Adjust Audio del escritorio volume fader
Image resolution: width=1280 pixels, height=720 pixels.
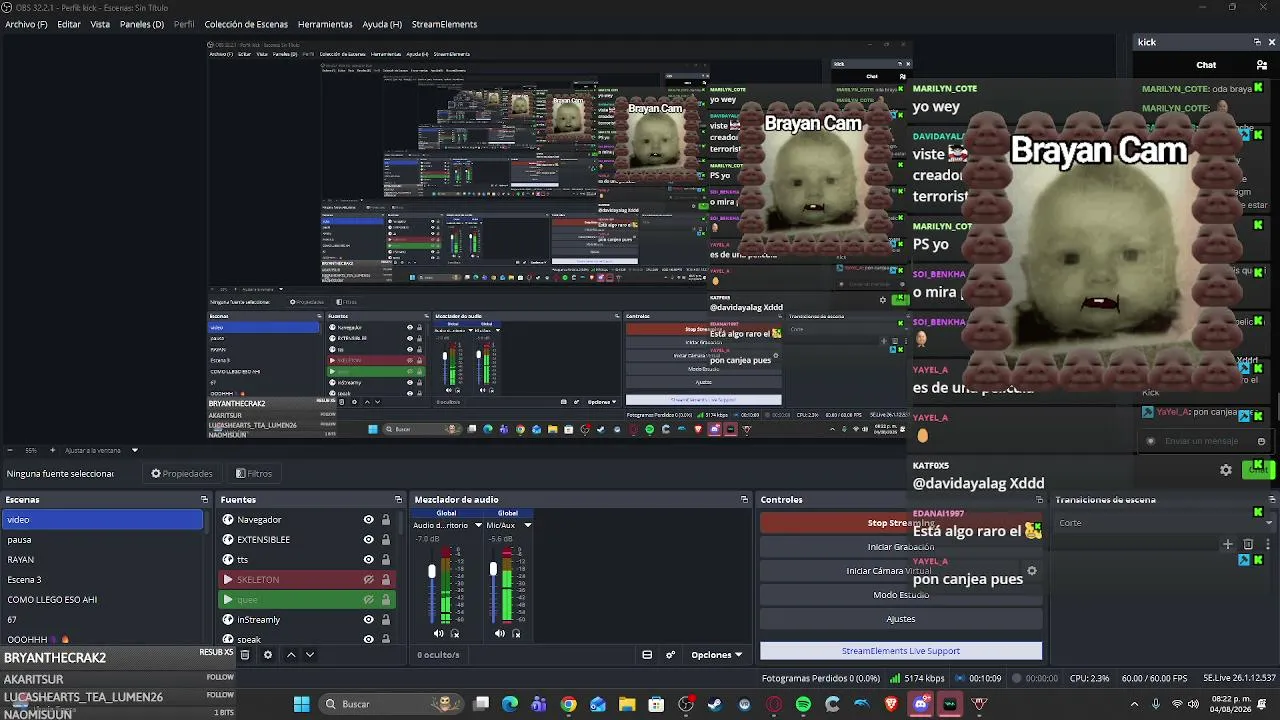click(432, 571)
